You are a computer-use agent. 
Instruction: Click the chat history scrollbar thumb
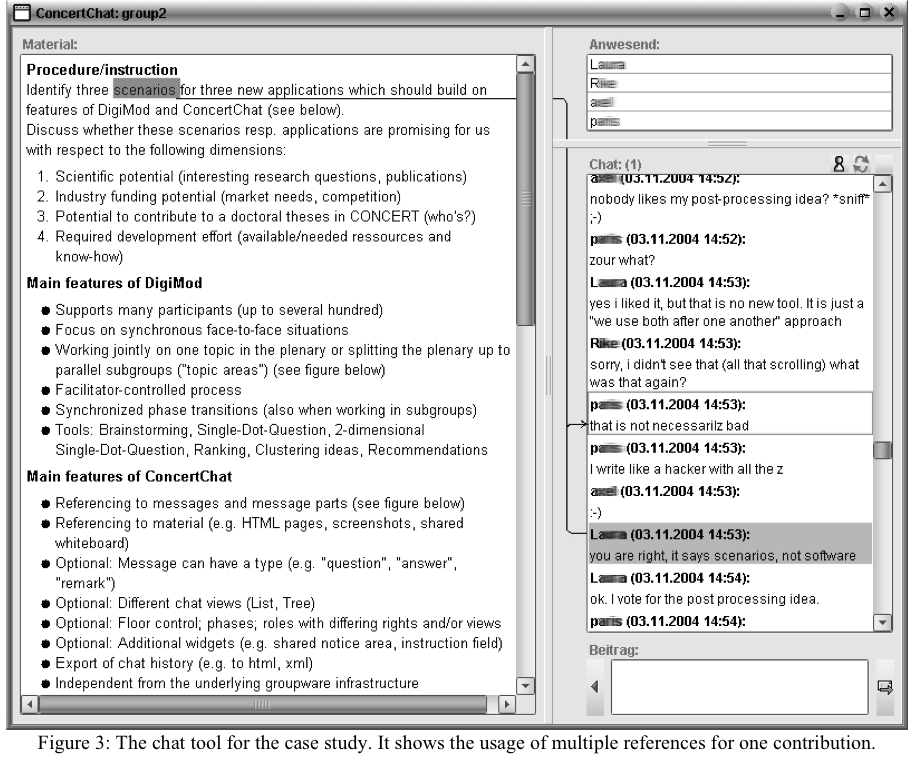882,451
